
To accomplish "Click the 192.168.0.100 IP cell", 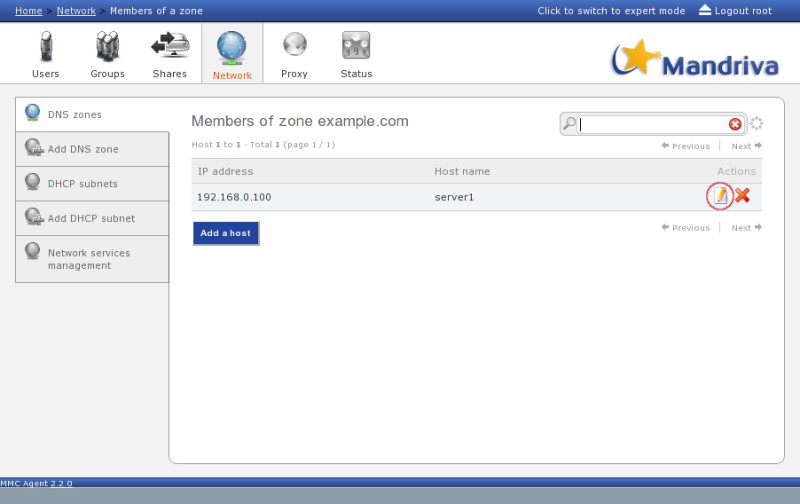I will click(x=234, y=197).
